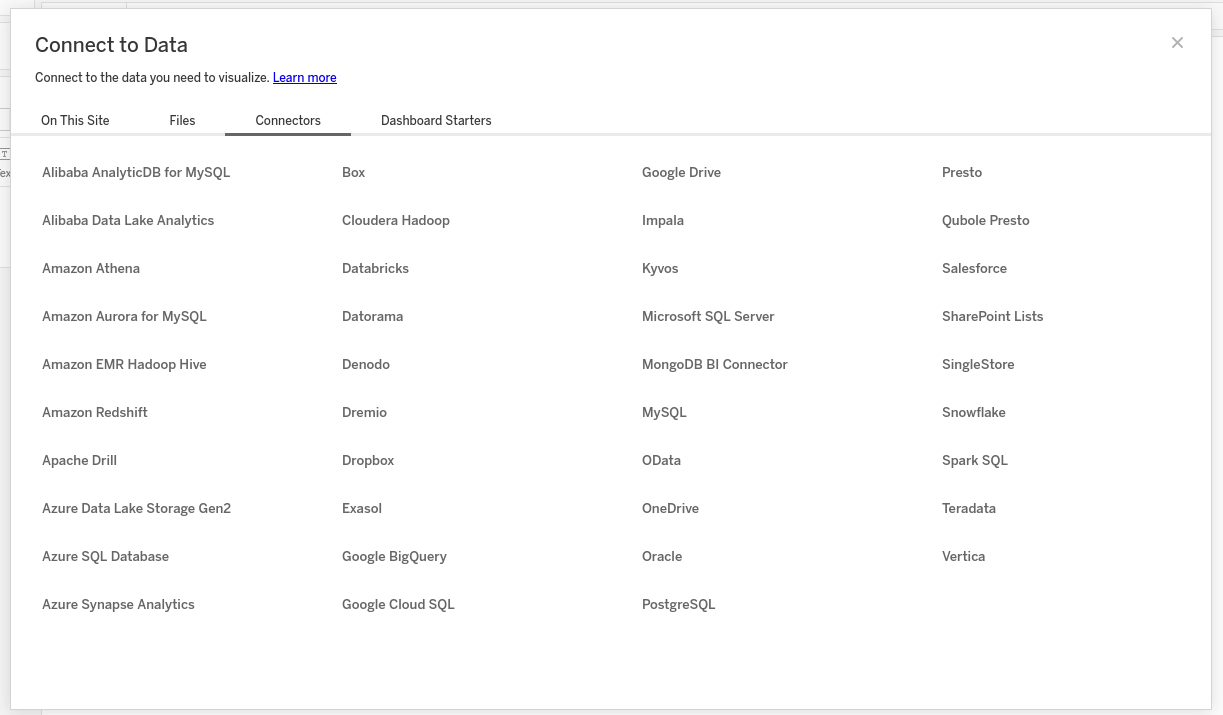Select Amazon Aurora for MySQL
Viewport: 1223px width, 715px height.
pos(124,316)
